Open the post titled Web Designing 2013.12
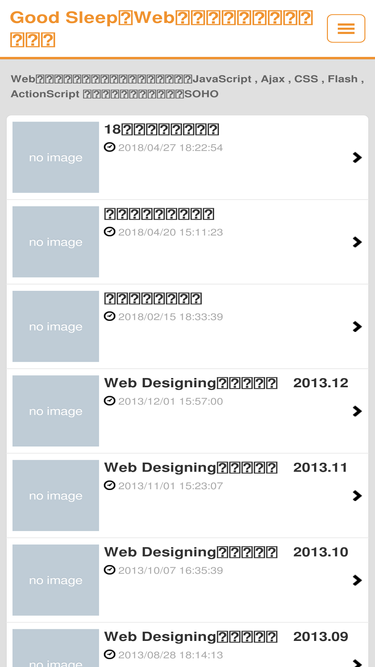 (226, 383)
